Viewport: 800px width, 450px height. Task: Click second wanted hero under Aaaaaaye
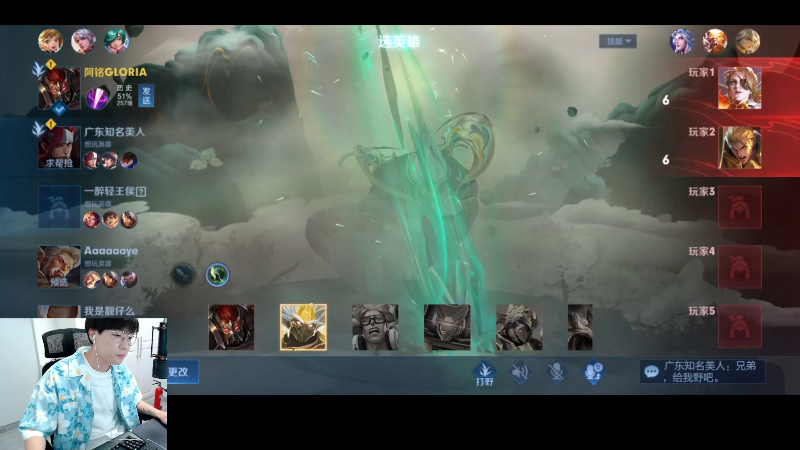[x=110, y=280]
